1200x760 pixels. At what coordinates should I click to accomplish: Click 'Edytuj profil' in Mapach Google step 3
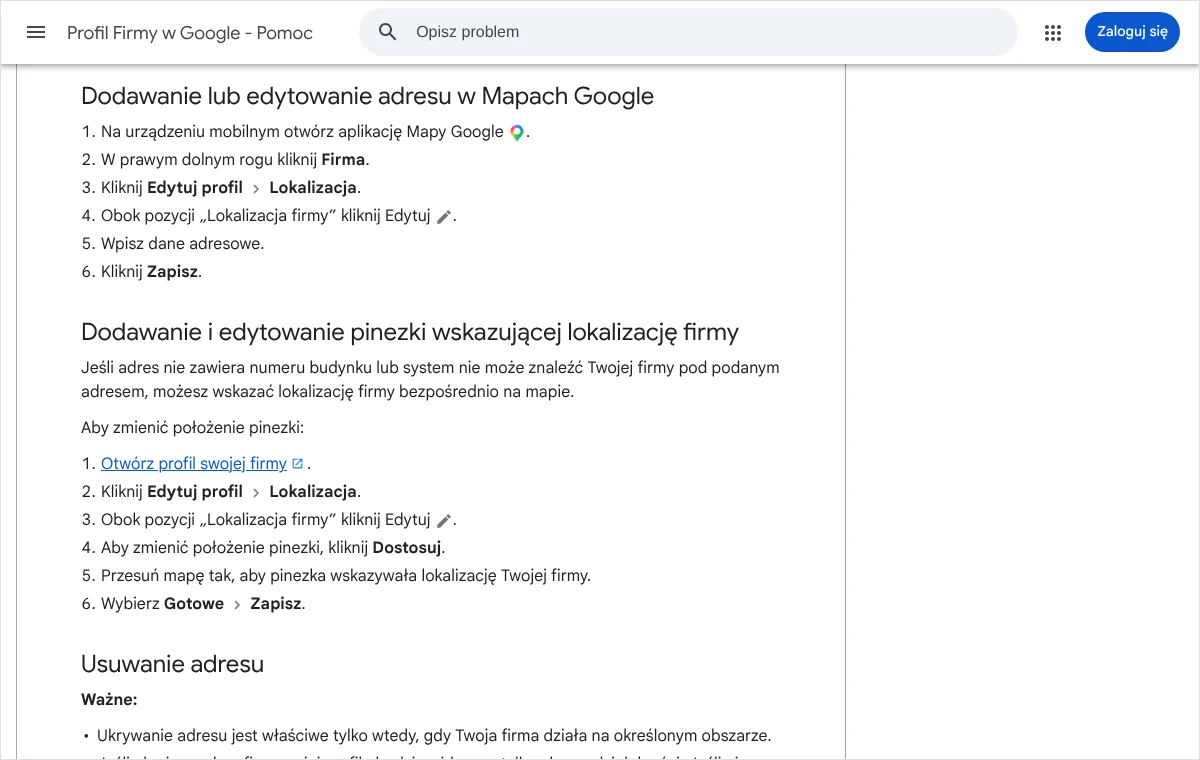(x=195, y=188)
